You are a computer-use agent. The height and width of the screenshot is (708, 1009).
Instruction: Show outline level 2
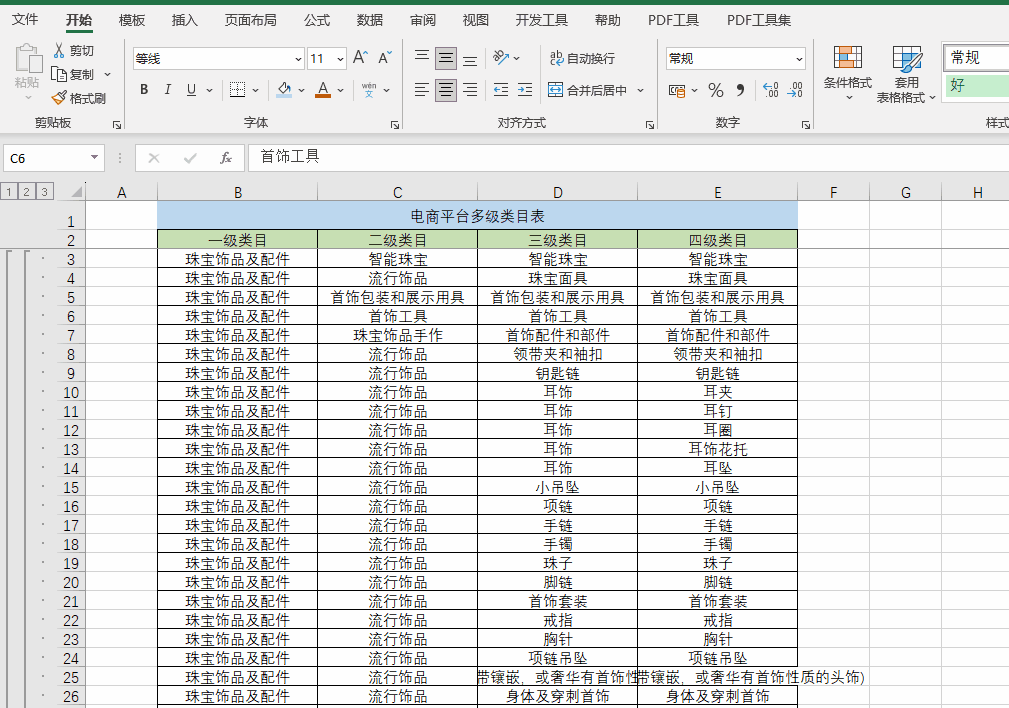pyautogui.click(x=26, y=192)
